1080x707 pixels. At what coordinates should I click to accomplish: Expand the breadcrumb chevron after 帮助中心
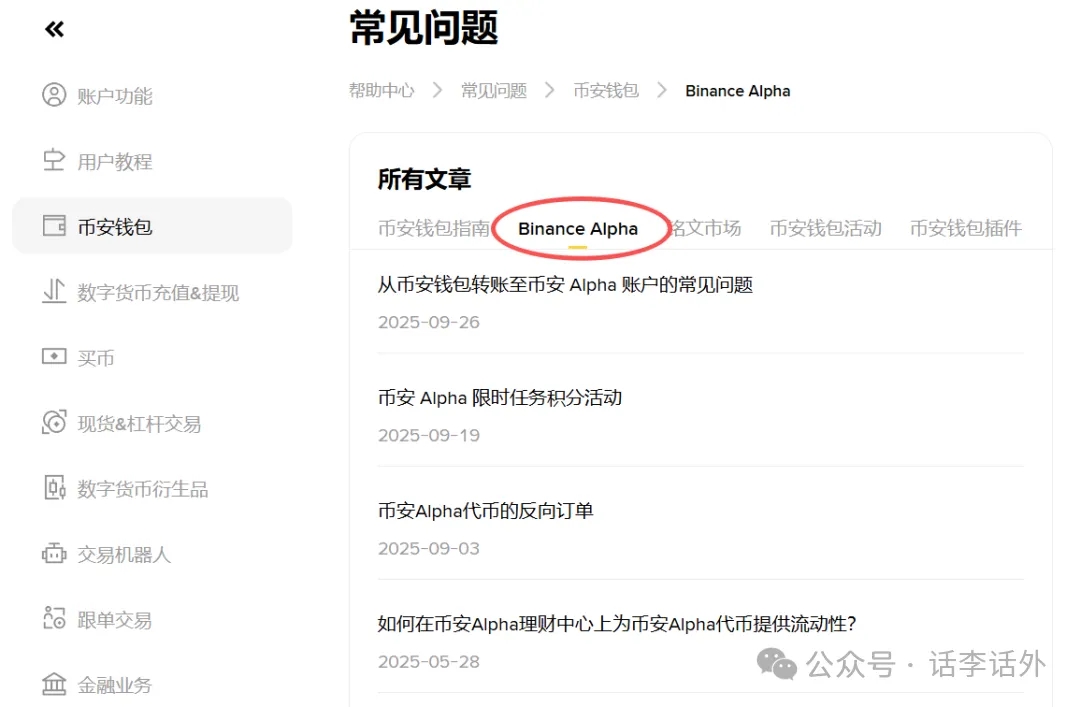pyautogui.click(x=436, y=90)
